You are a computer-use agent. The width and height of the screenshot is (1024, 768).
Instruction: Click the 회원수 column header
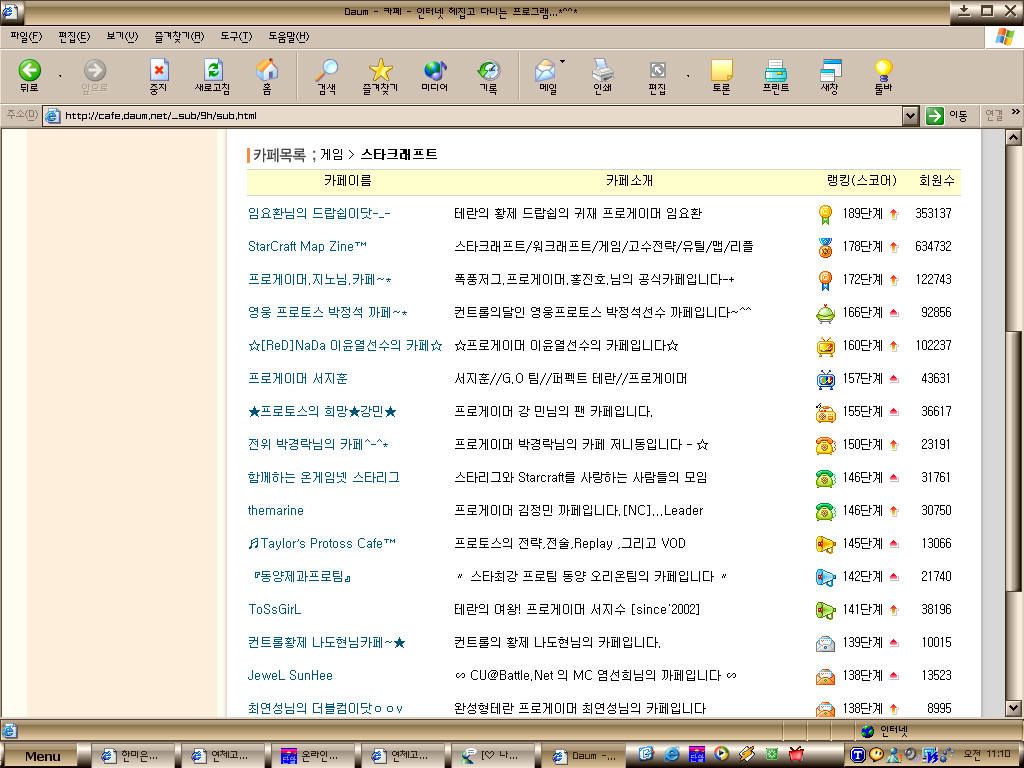coord(936,181)
